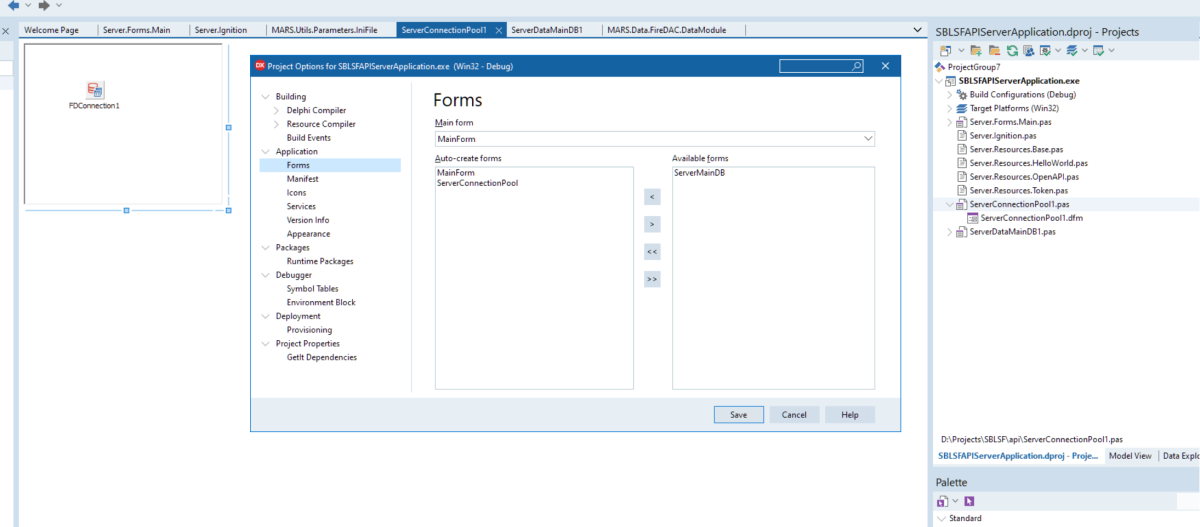Click the Help button

point(850,414)
